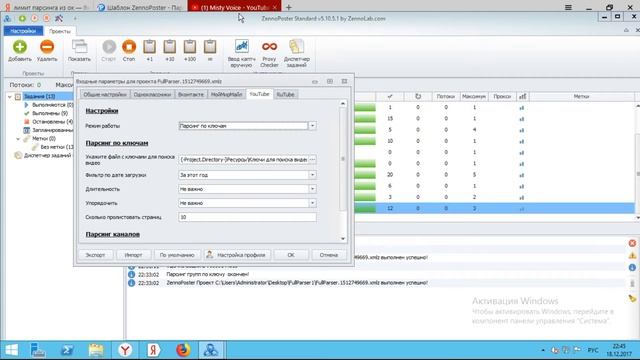The image size is (640, 360).
Task: Click the Экспорт button
Action: pyautogui.click(x=95, y=255)
